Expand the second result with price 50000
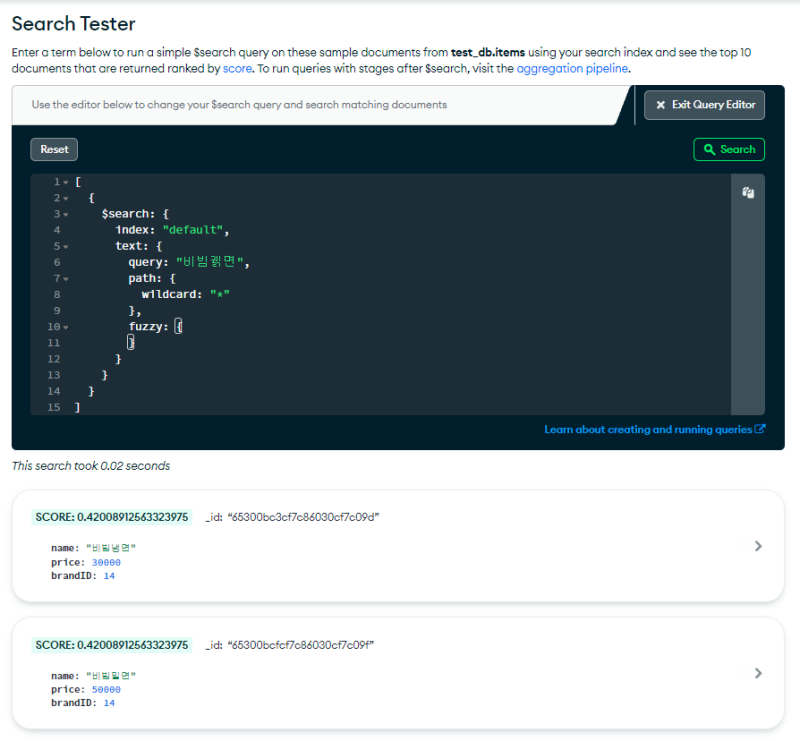800x741 pixels. point(758,673)
